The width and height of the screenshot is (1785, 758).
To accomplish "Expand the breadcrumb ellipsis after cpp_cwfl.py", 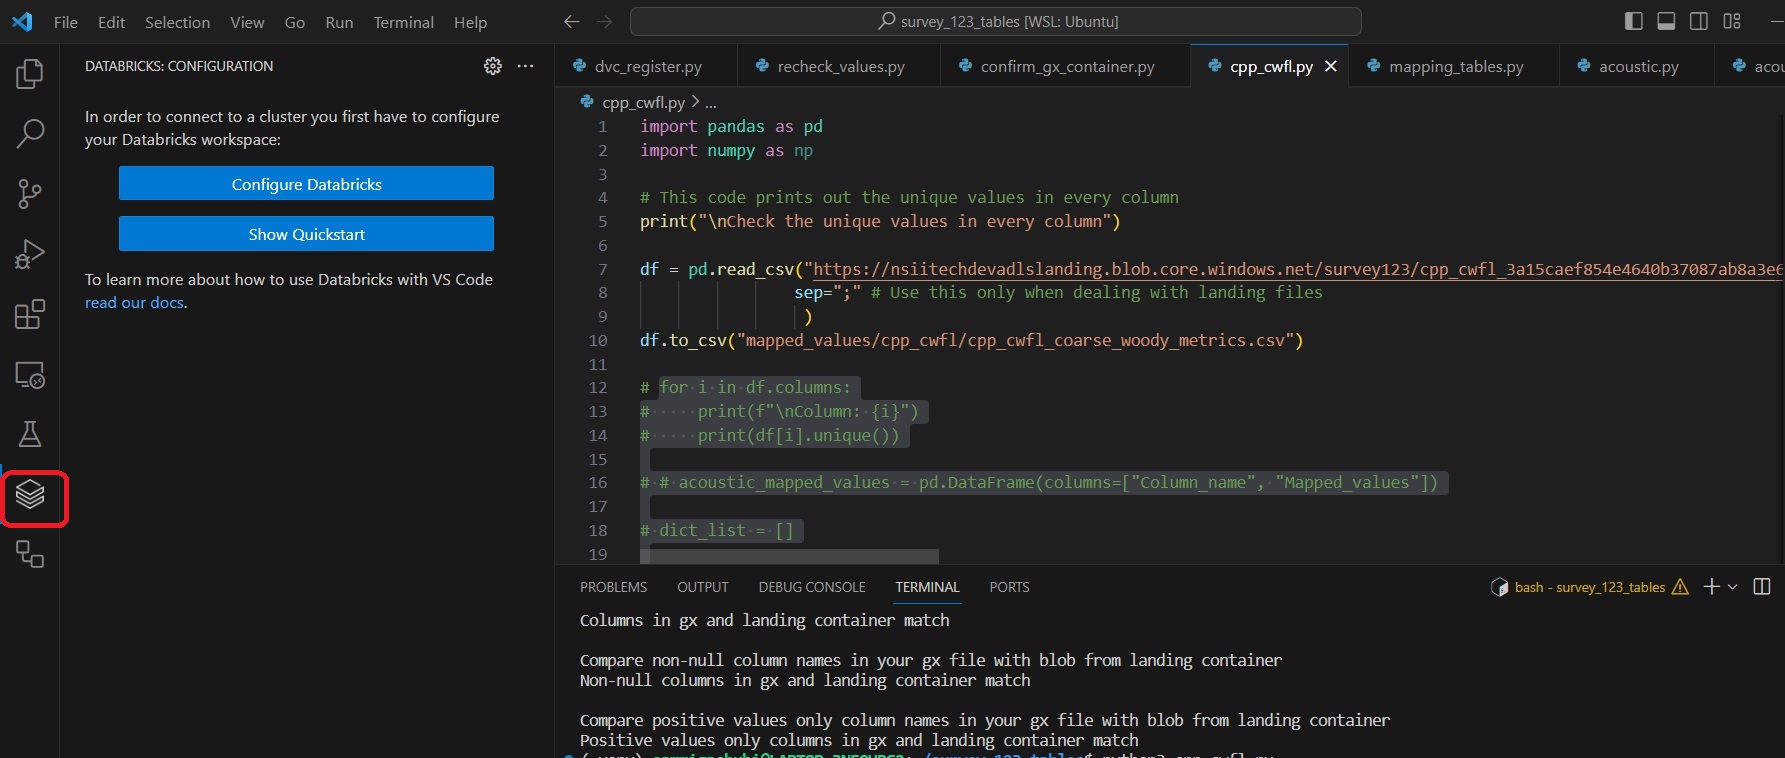I will 710,102.
